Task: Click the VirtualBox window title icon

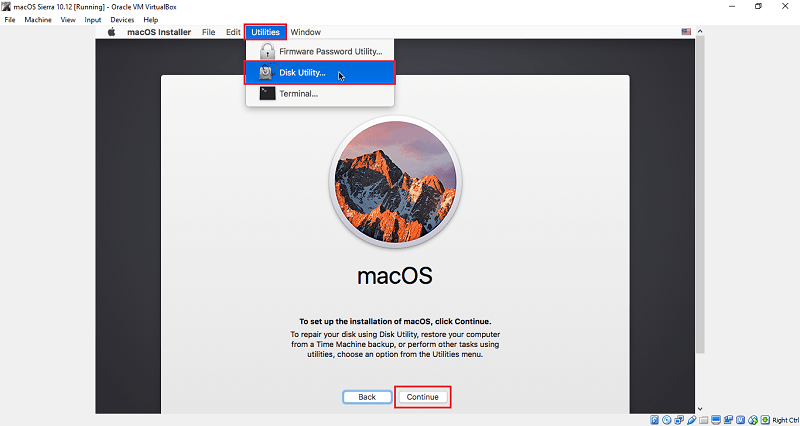Action: (7, 7)
